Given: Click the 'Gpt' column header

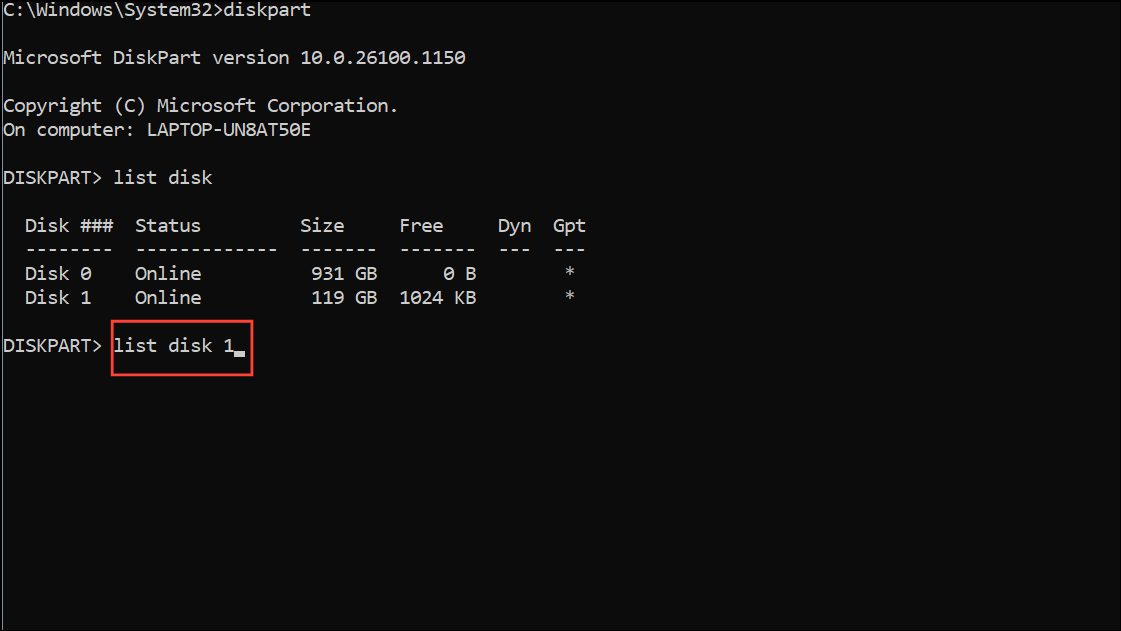Looking at the screenshot, I should (569, 227).
